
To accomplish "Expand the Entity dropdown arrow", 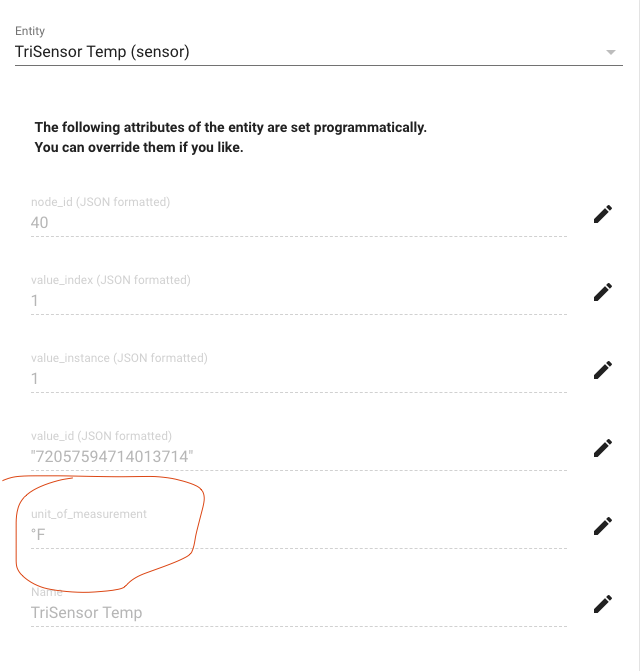I will (x=610, y=52).
